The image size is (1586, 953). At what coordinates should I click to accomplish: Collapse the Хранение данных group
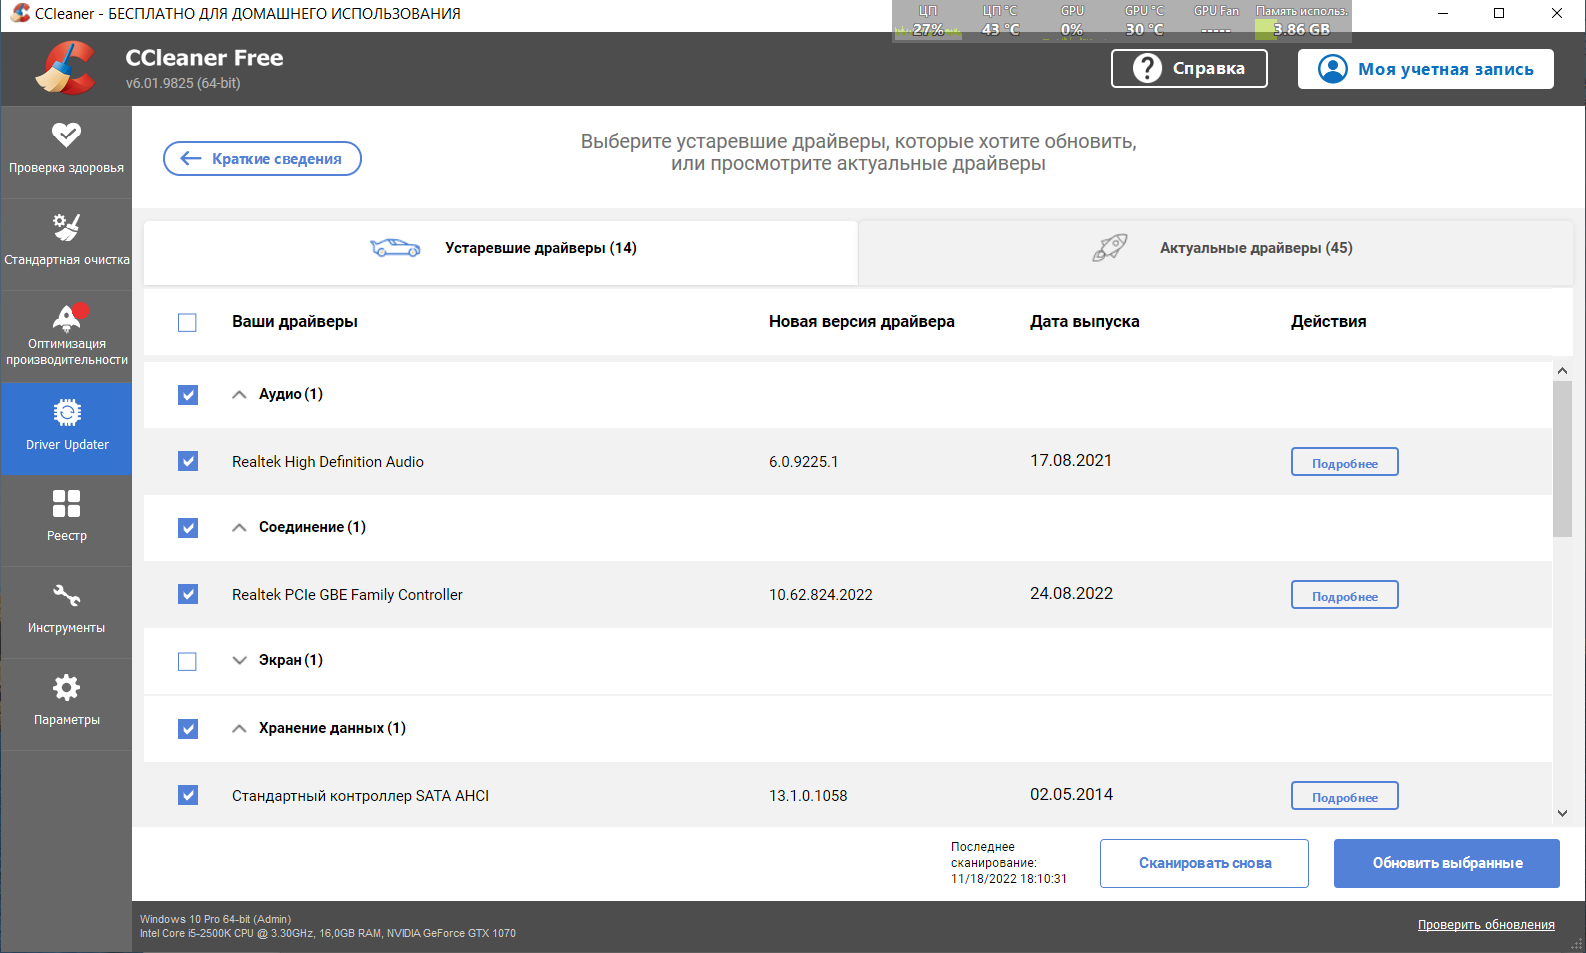(x=239, y=728)
